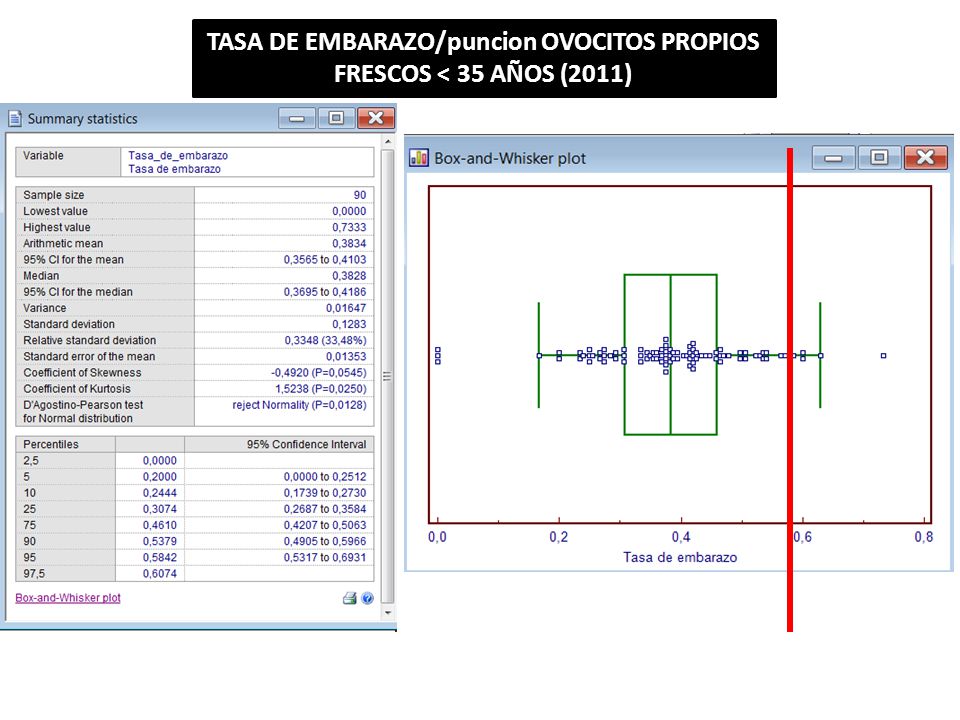
Task: Minimize the Summary statistics window
Action: [297, 118]
